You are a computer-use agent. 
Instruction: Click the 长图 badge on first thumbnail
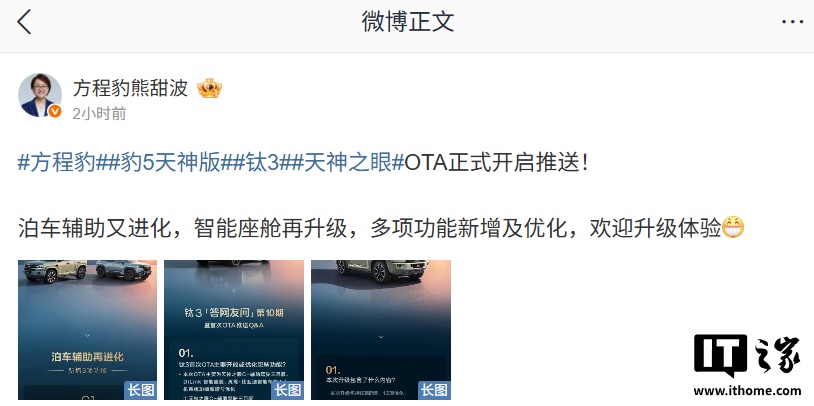click(140, 390)
